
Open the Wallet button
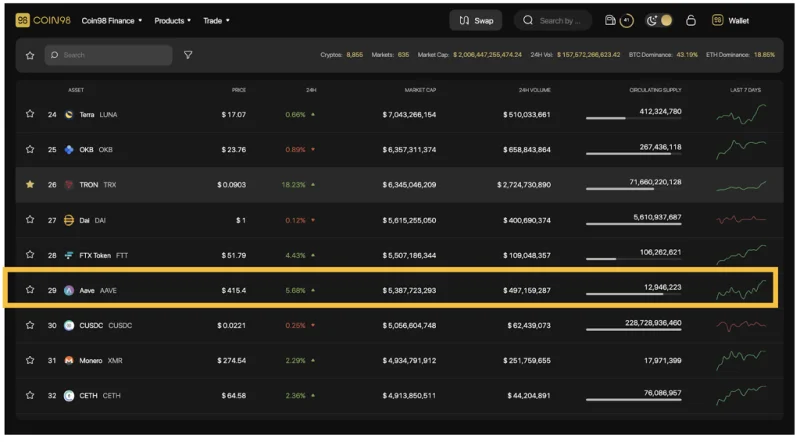[731, 20]
